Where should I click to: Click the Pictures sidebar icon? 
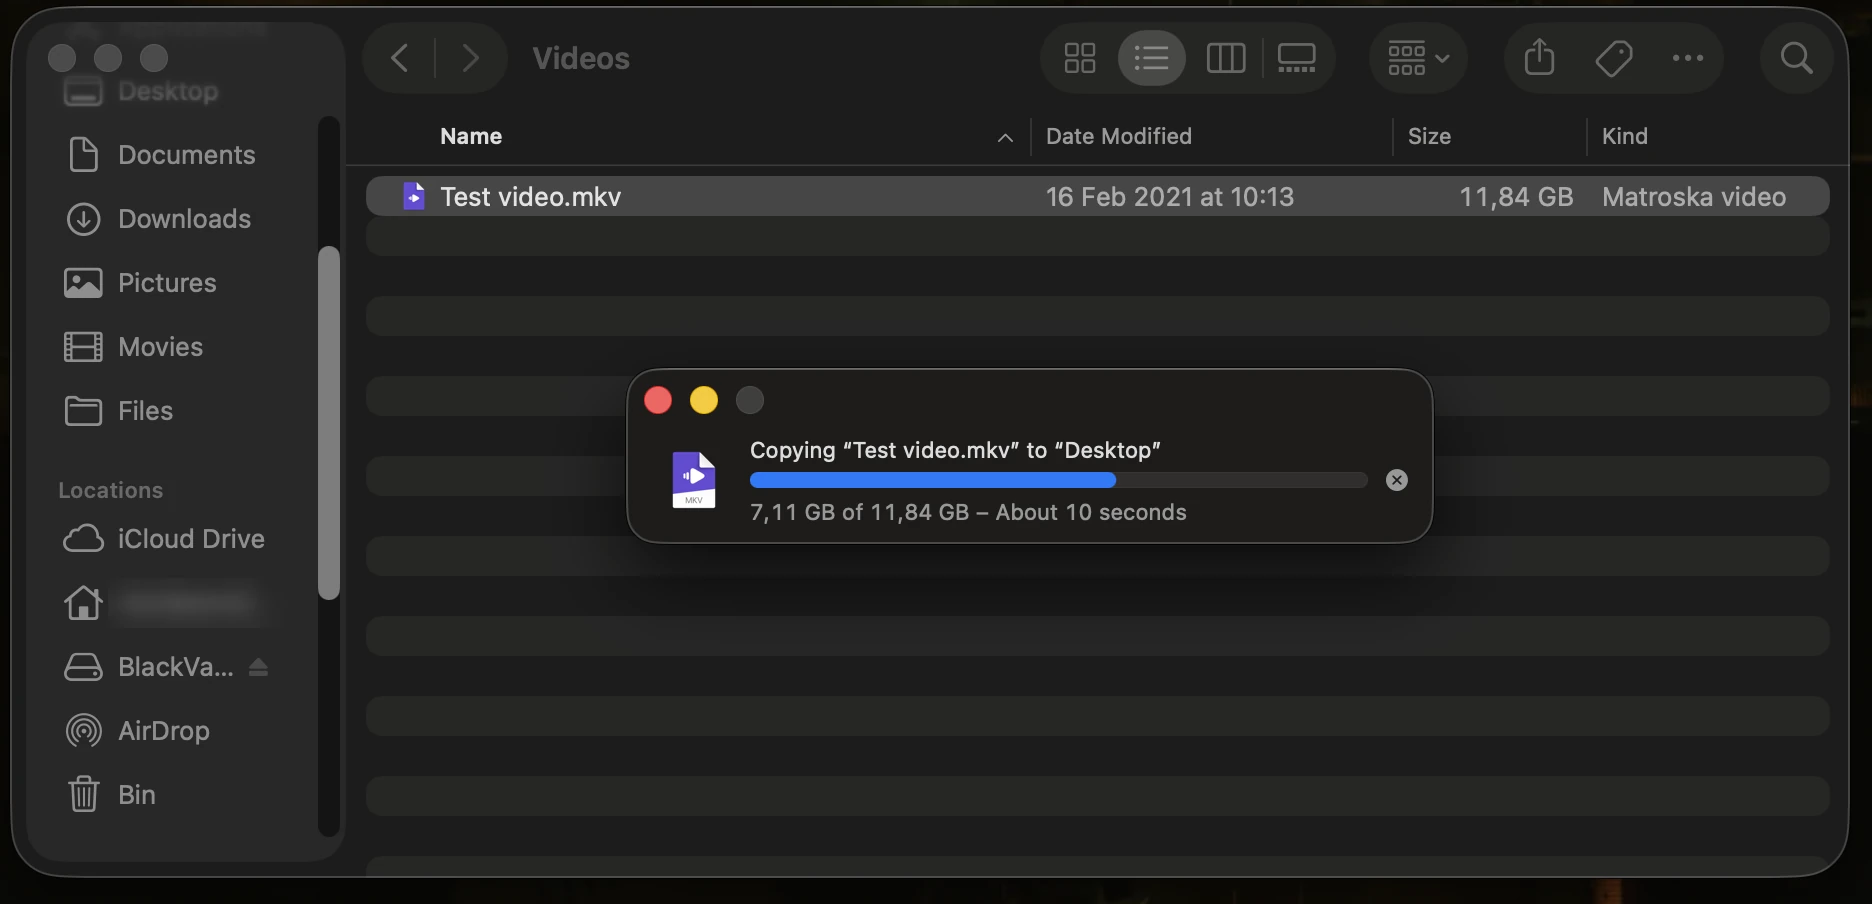[83, 283]
